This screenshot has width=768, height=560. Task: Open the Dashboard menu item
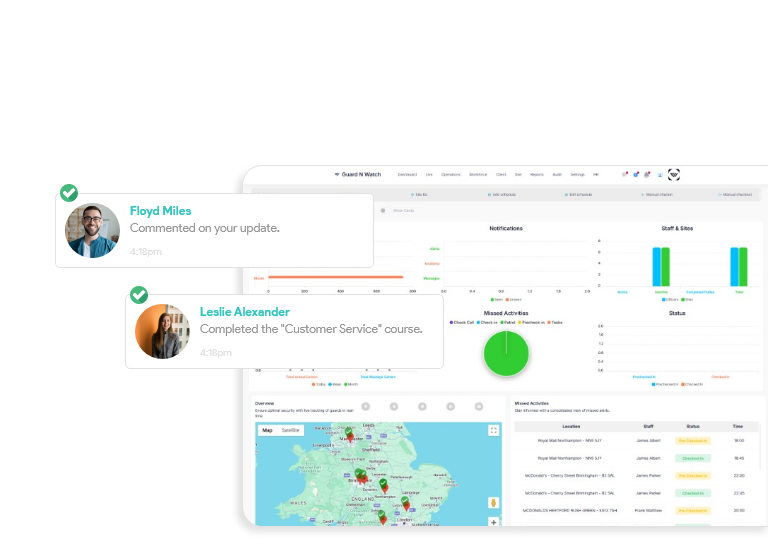click(407, 174)
